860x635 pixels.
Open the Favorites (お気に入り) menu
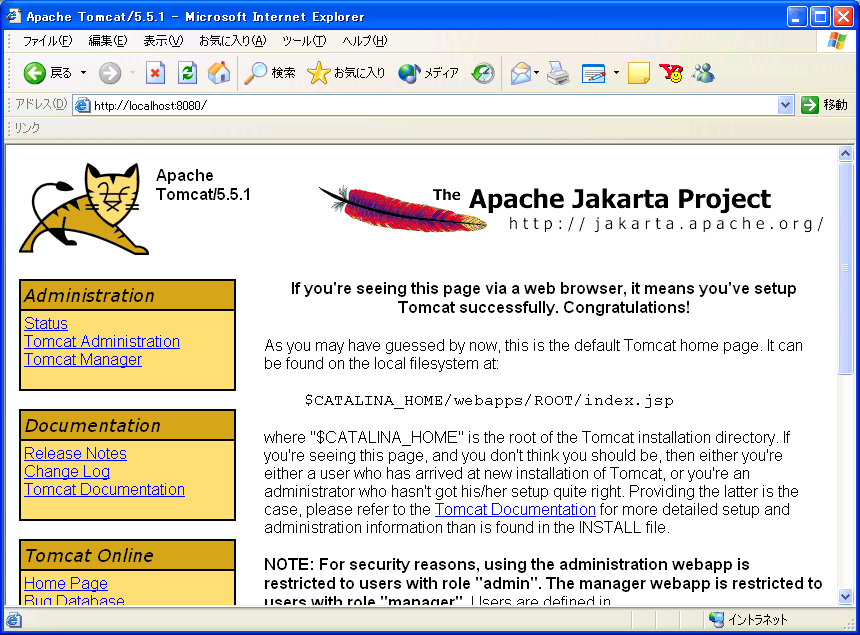click(233, 41)
